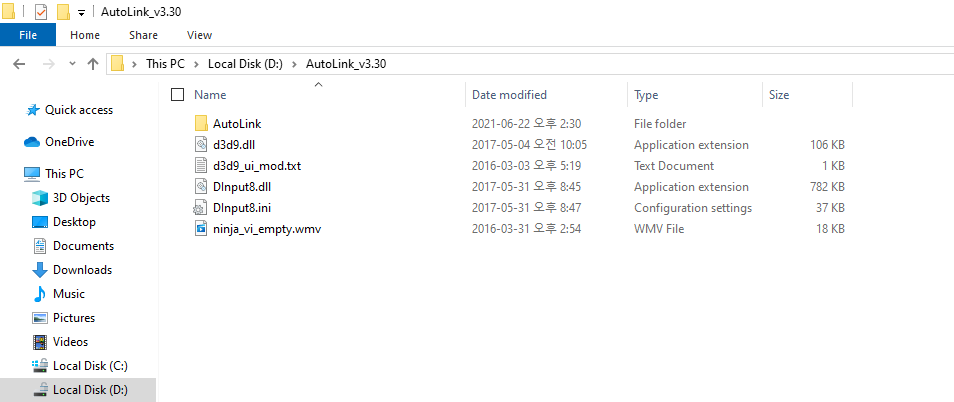Toggle the select-all checkbox beside Name
This screenshot has height=402, width=954.
[x=178, y=95]
